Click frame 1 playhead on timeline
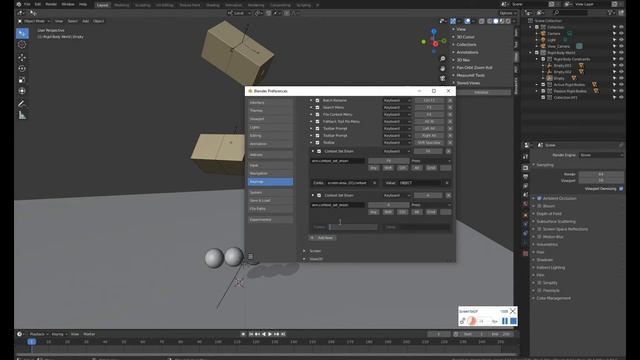The height and width of the screenshot is (360, 640). pyautogui.click(x=31, y=342)
